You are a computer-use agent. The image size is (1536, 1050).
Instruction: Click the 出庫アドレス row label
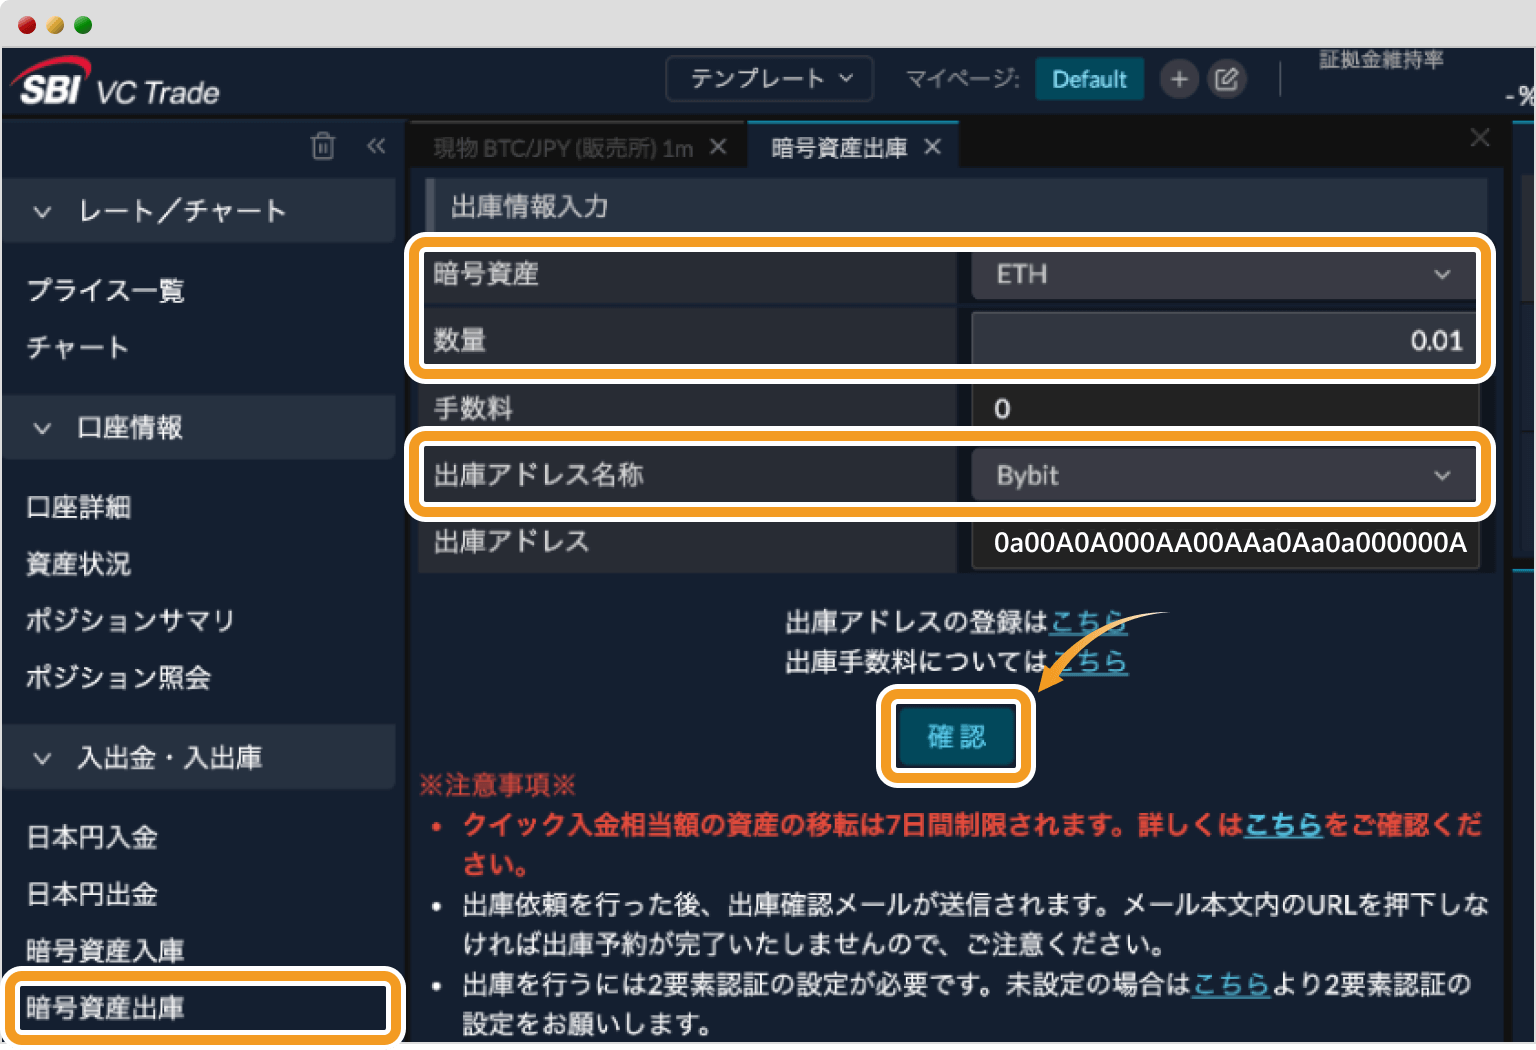click(x=512, y=542)
